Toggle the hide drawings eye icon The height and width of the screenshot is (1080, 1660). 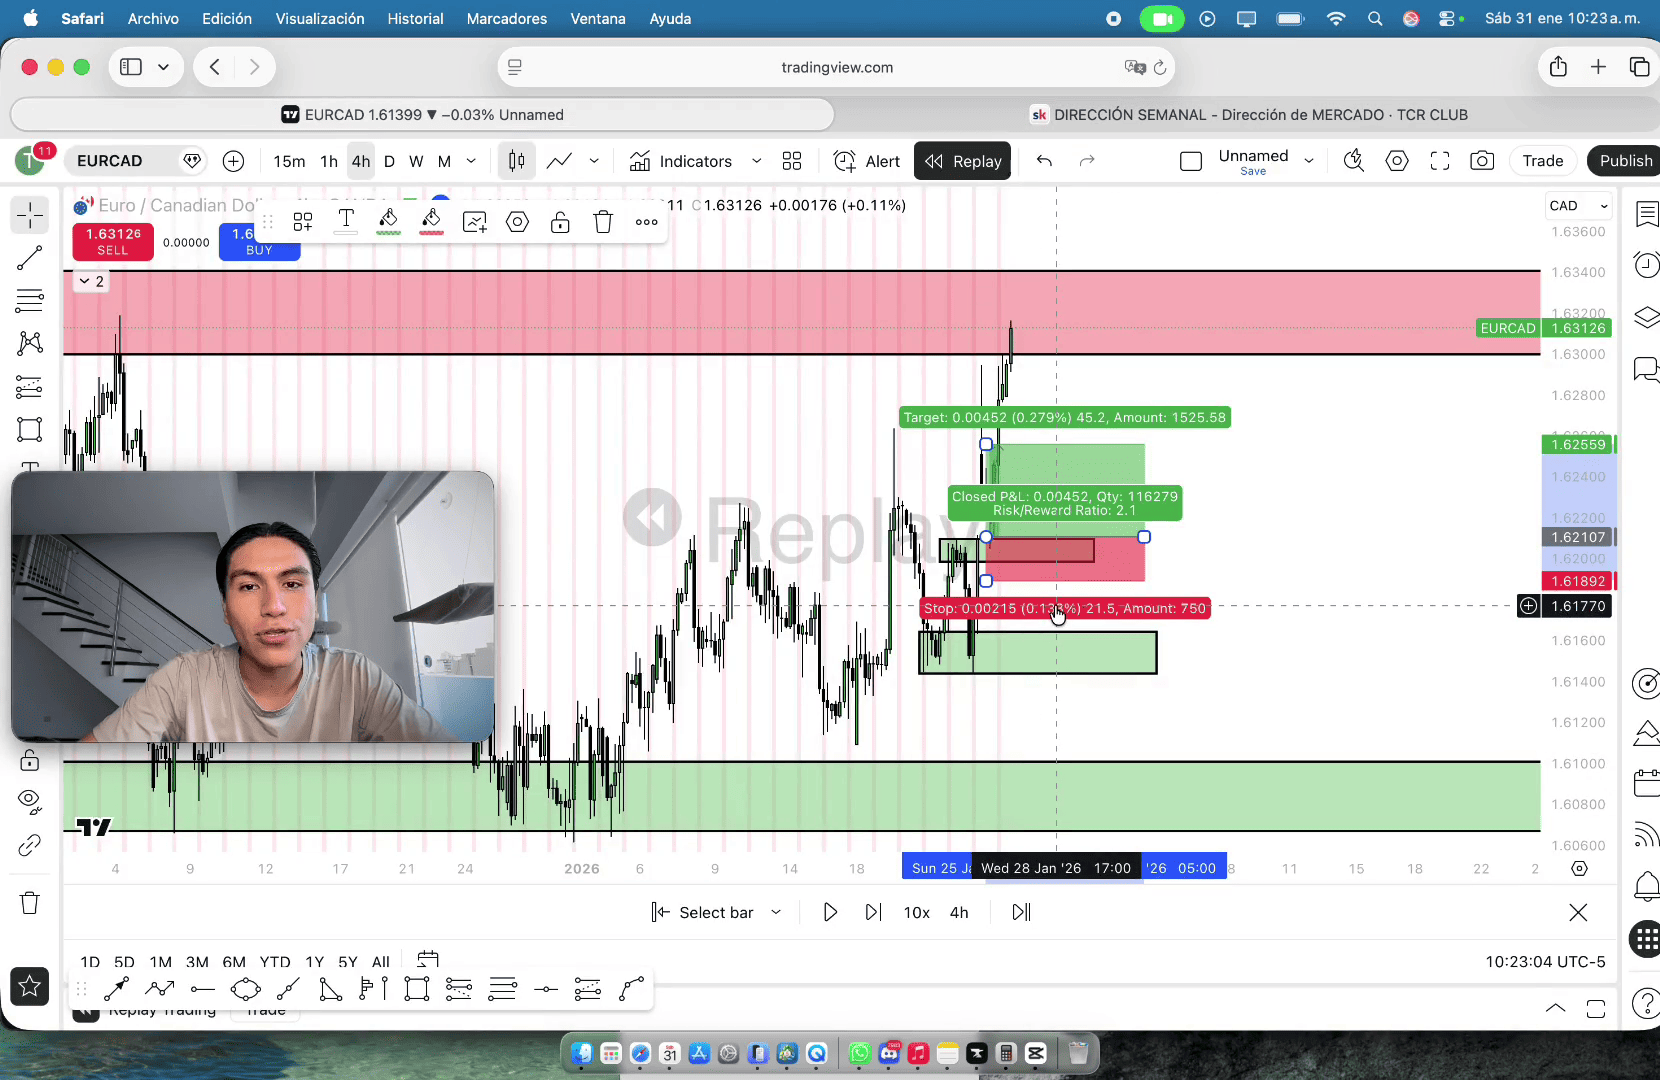pyautogui.click(x=30, y=801)
